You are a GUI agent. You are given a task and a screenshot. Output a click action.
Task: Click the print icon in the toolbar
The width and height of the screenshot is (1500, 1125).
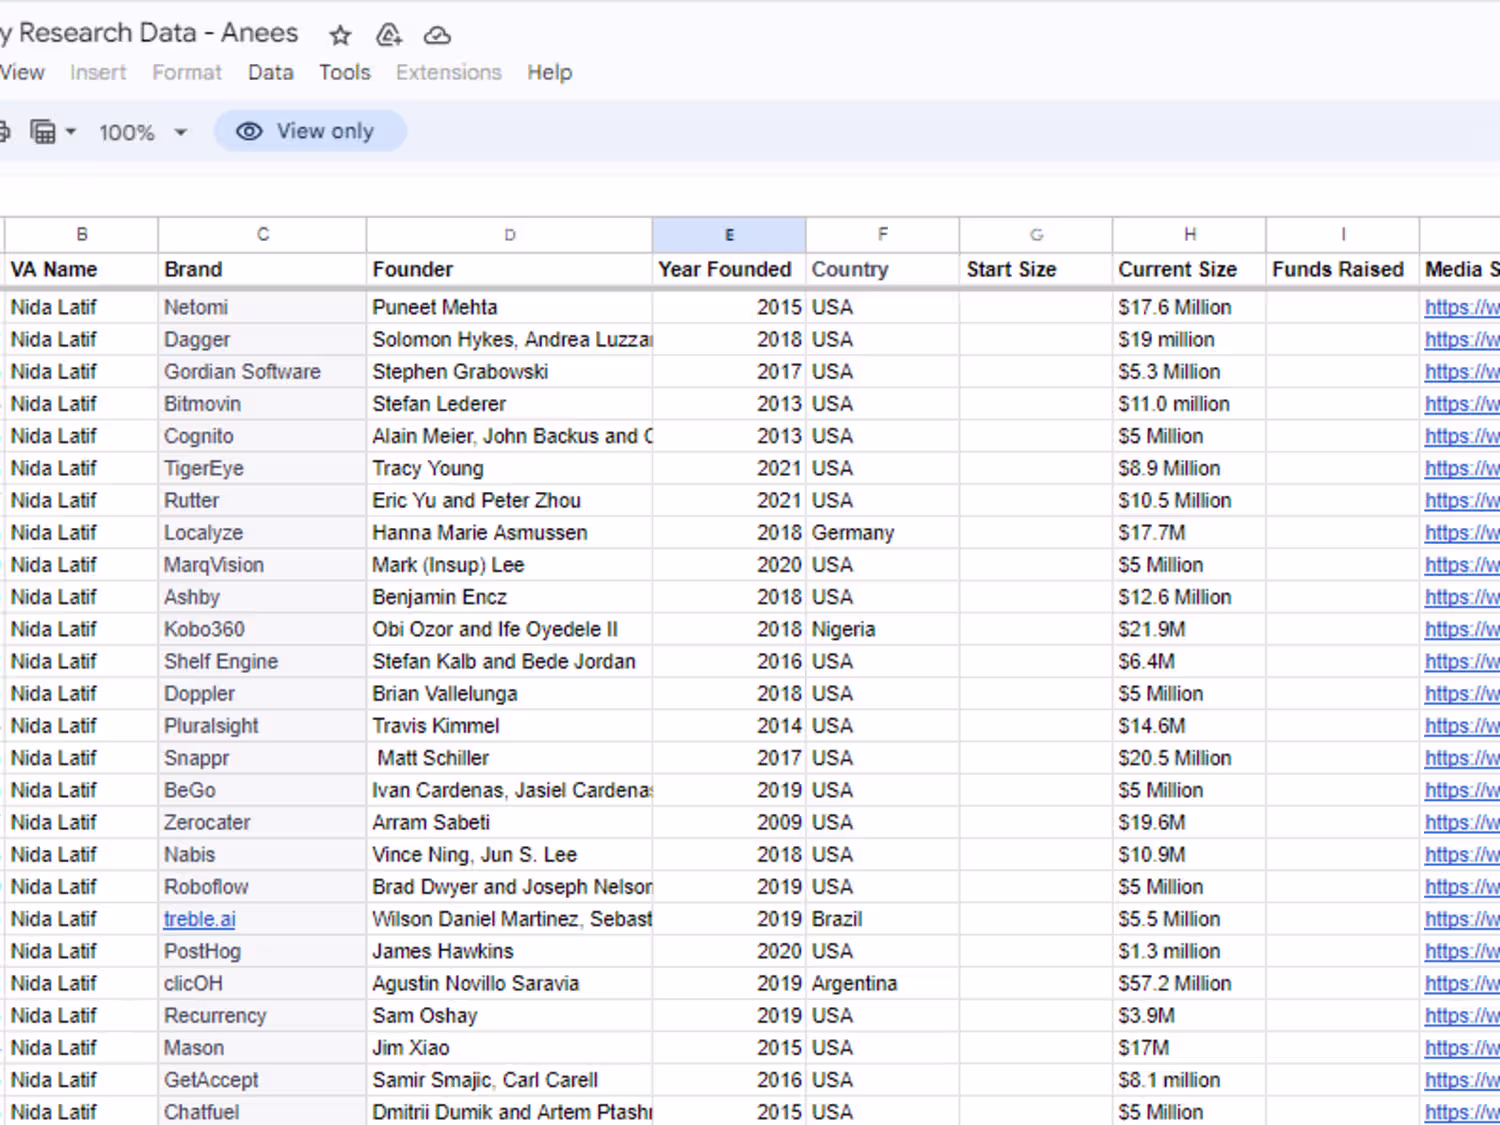click(4, 132)
